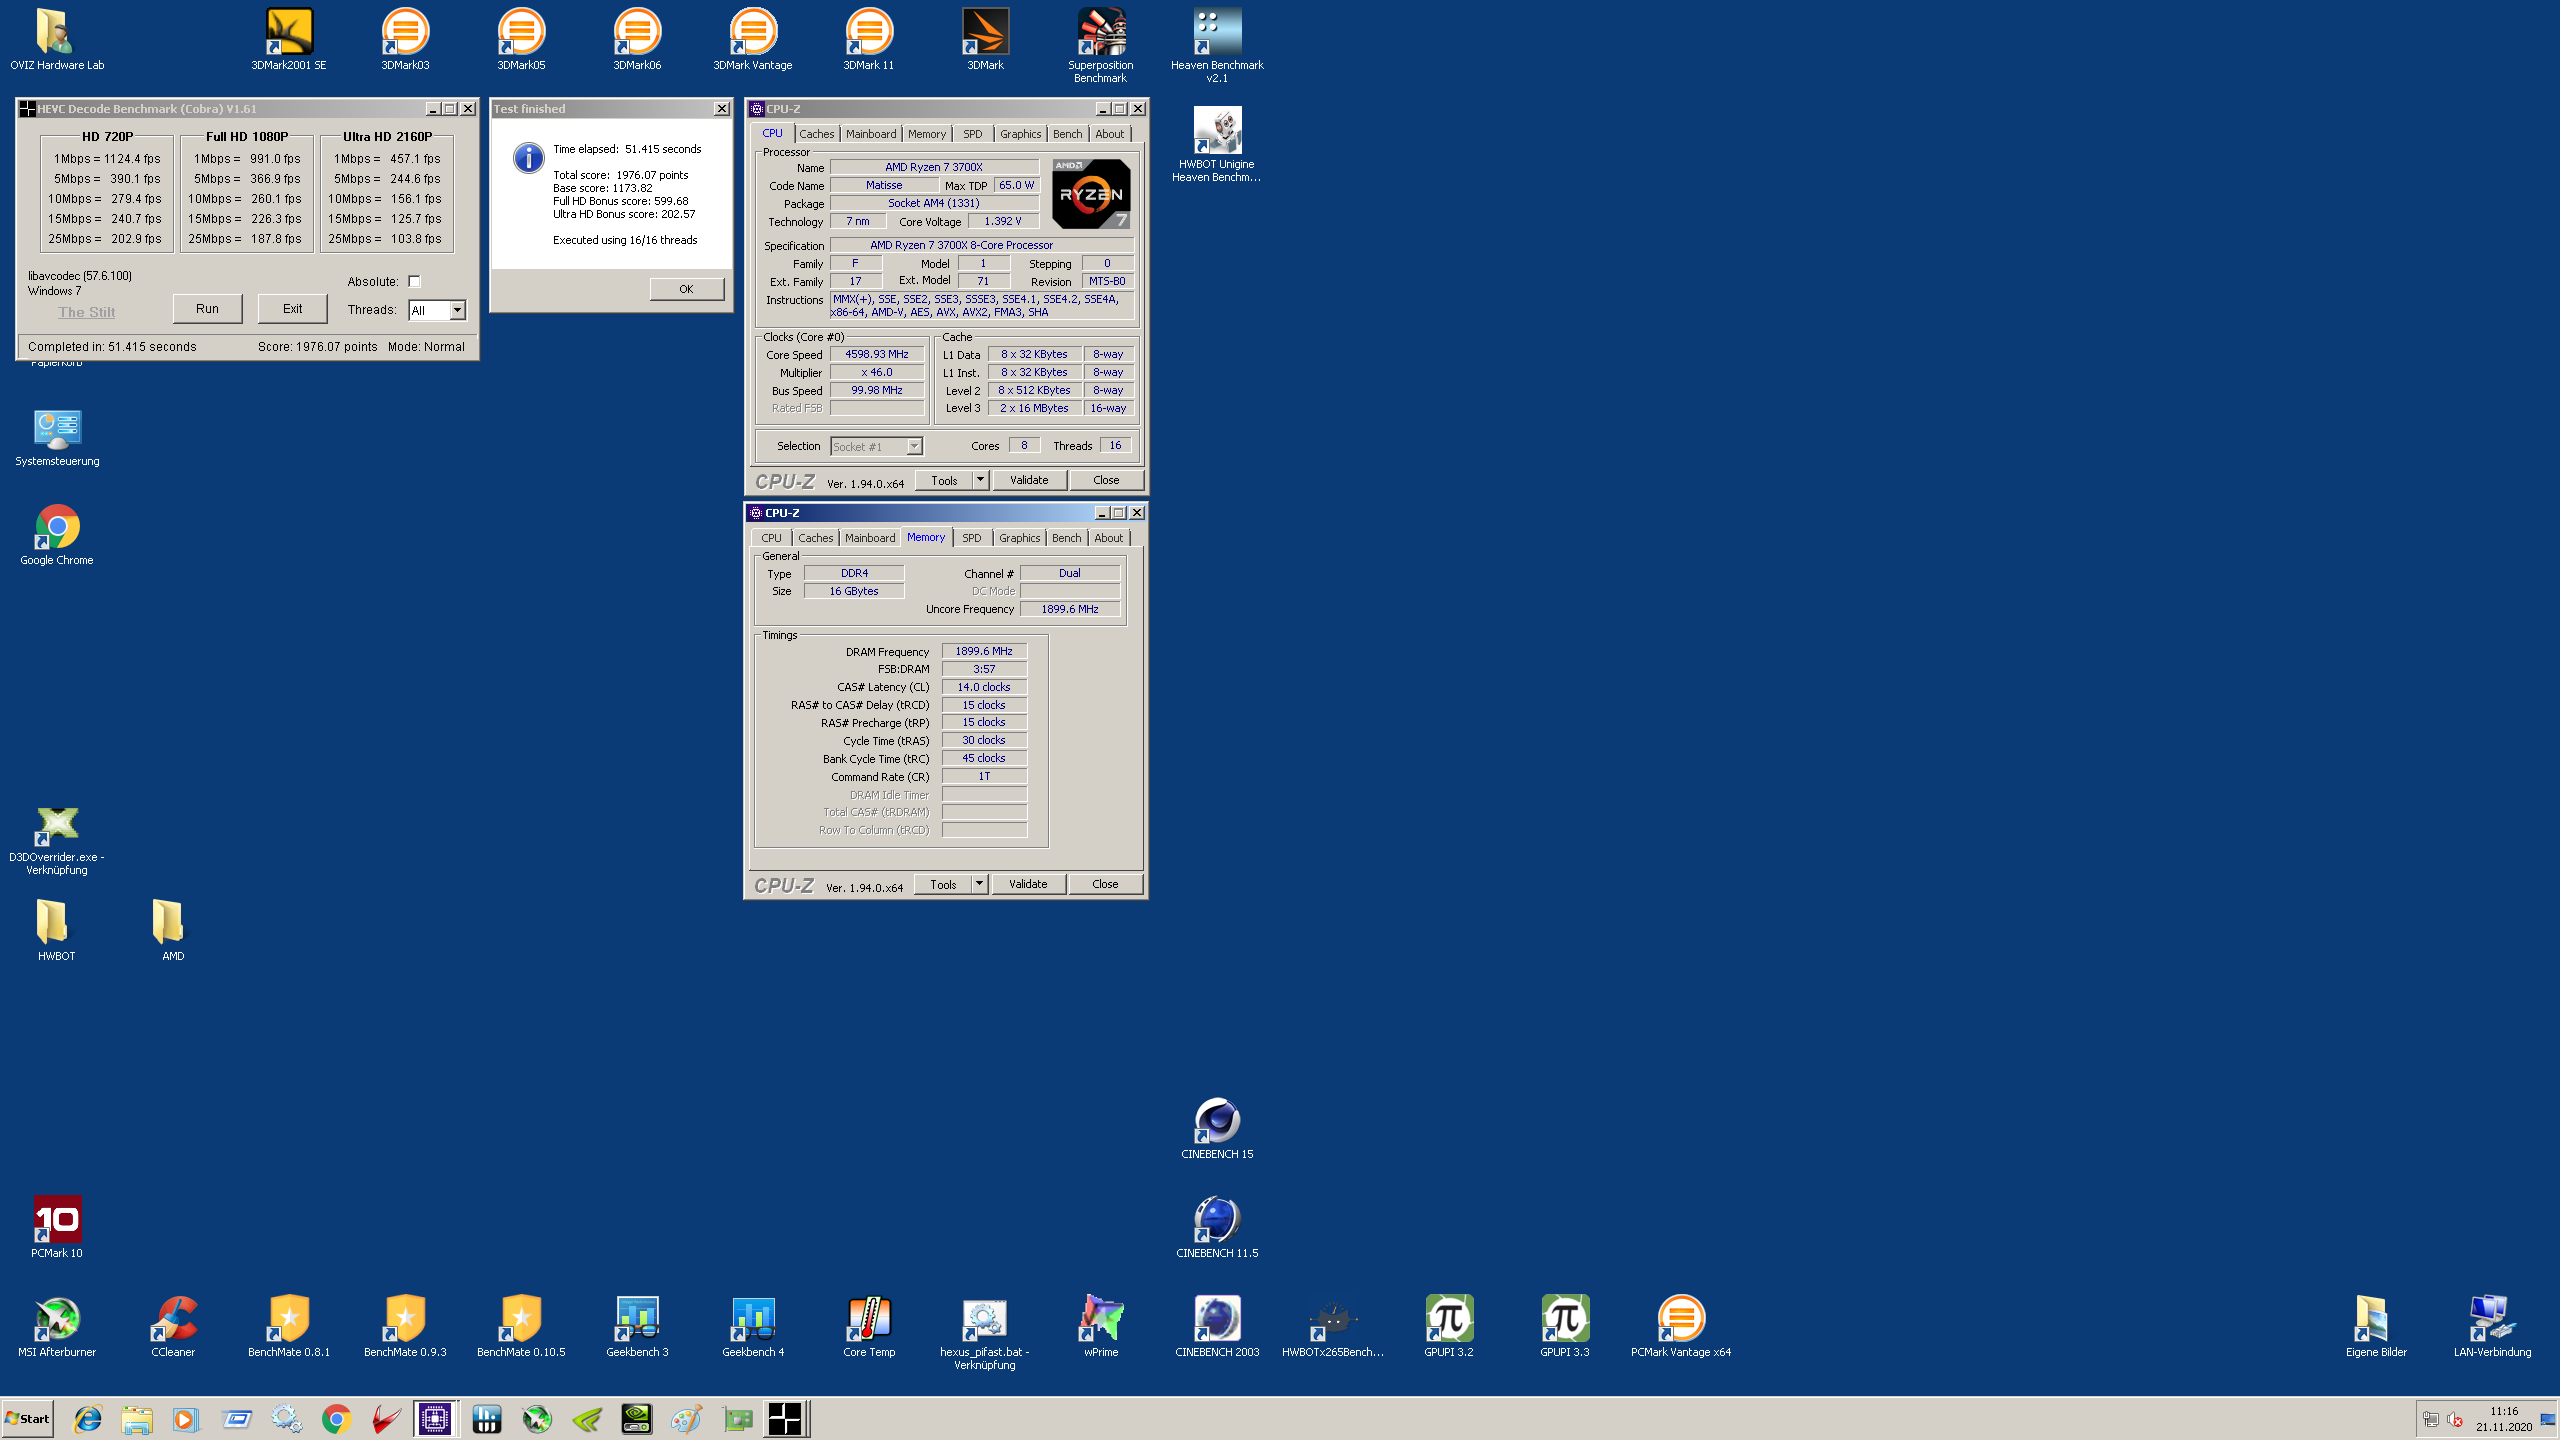Launch the Heaven Benchmark v2.1 desktop icon
Viewport: 2560px width, 1440px height.
click(1217, 45)
